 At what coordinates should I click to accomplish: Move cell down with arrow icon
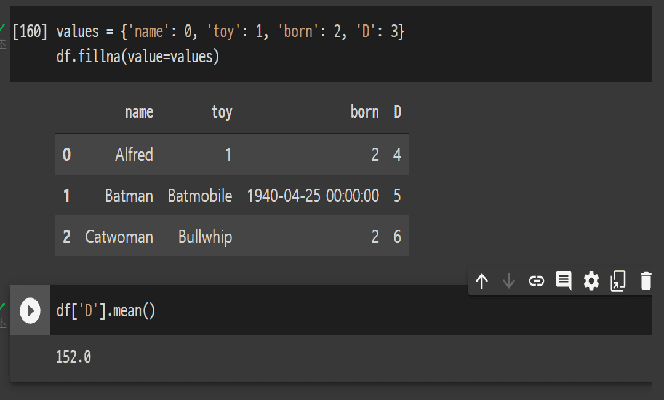tap(508, 282)
